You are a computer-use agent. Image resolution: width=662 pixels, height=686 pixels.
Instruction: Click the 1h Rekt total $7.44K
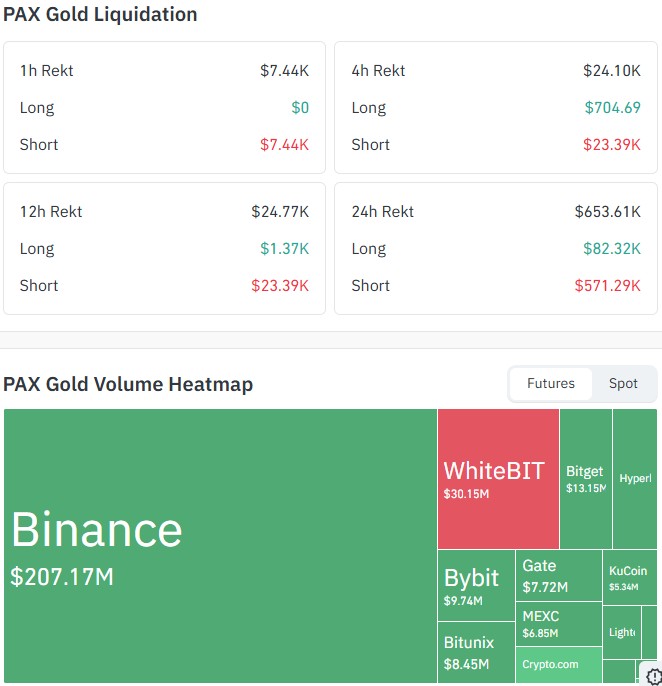[x=284, y=70]
